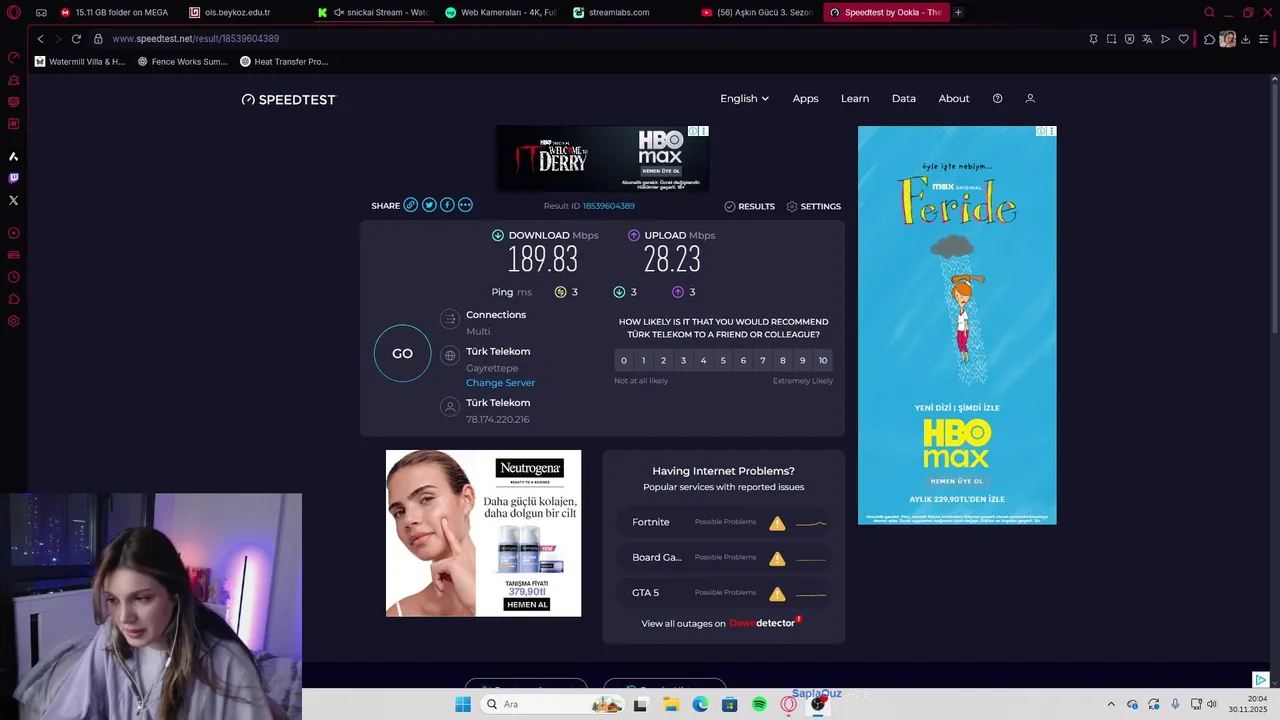
Task: Click the GO start test button
Action: 402,353
